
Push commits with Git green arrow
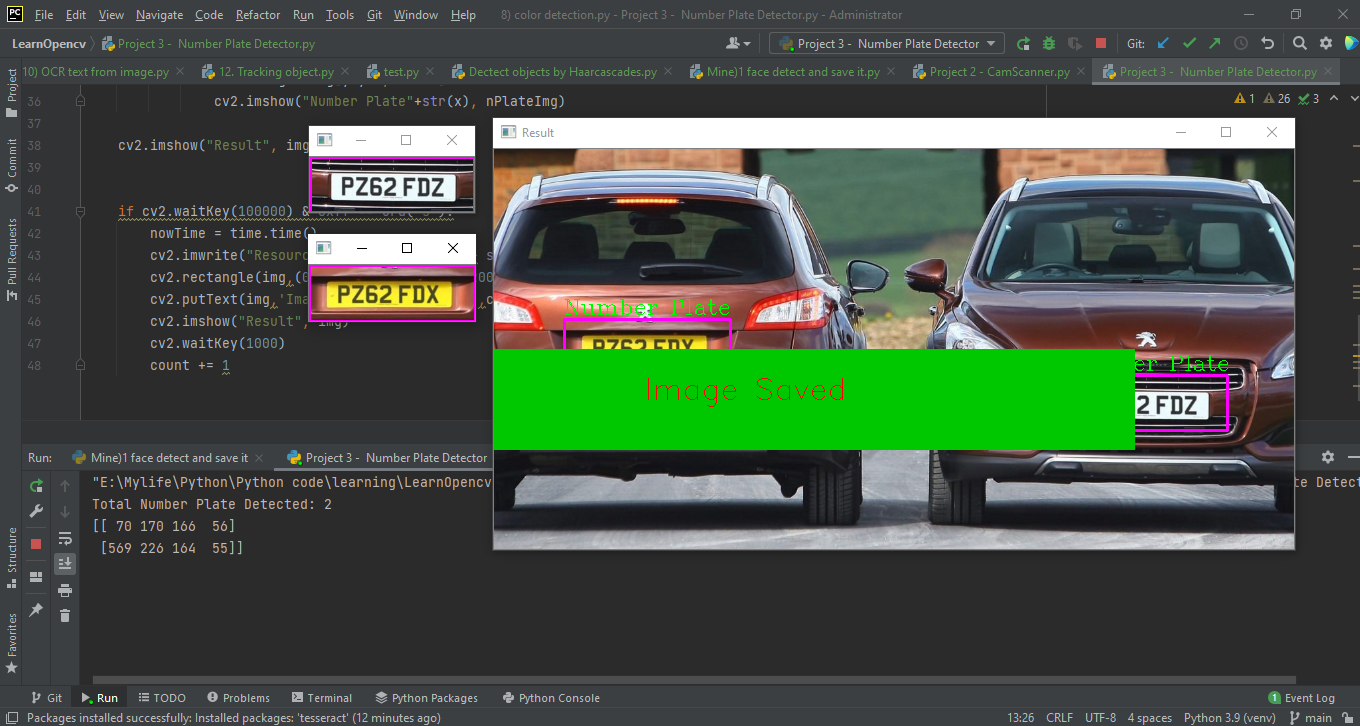tap(1215, 43)
